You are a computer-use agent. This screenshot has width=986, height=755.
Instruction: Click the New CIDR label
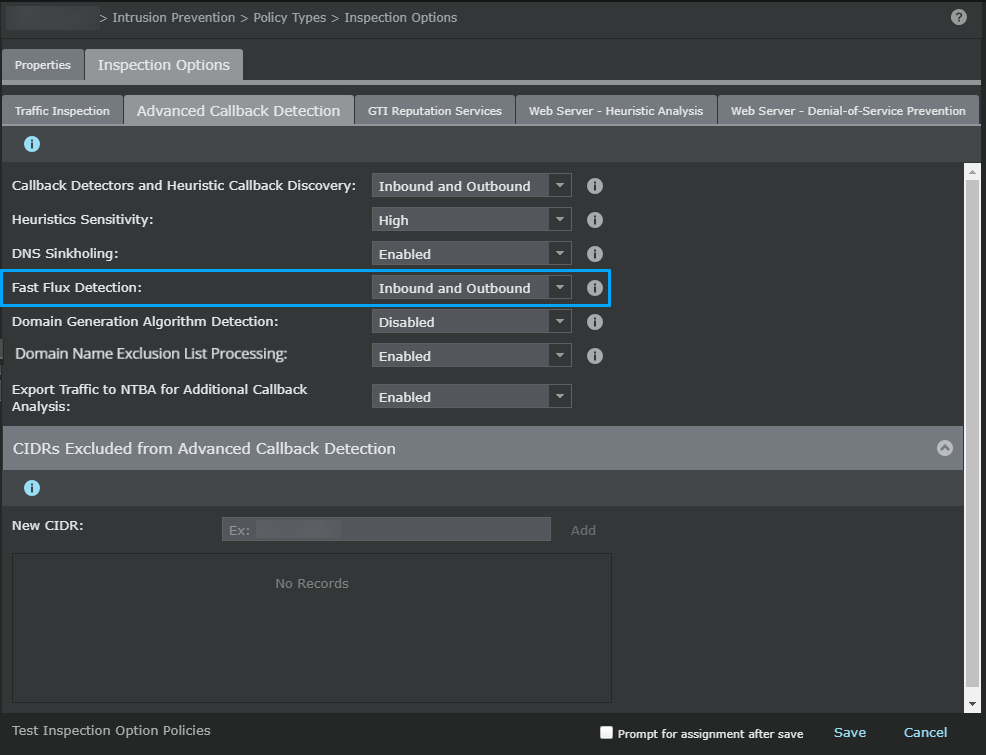tap(47, 526)
